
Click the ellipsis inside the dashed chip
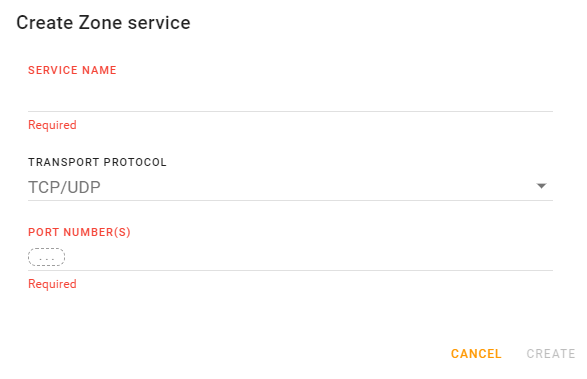coord(46,259)
